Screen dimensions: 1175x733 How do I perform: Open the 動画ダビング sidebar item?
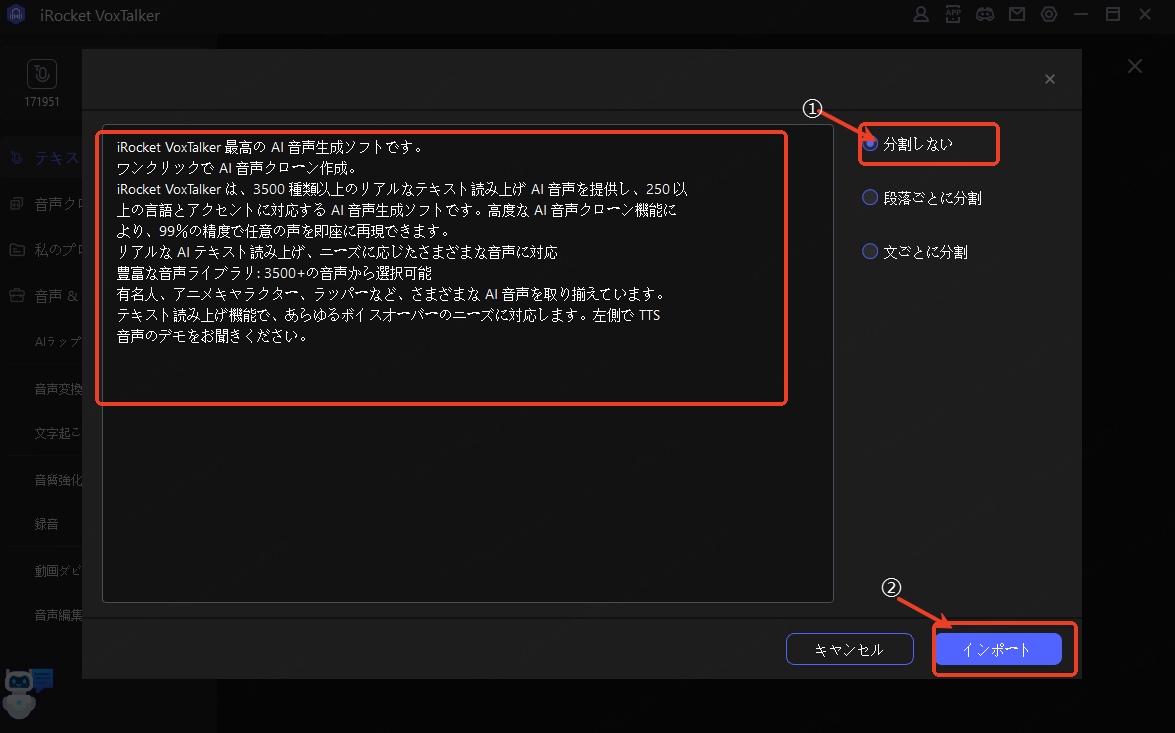pyautogui.click(x=58, y=570)
